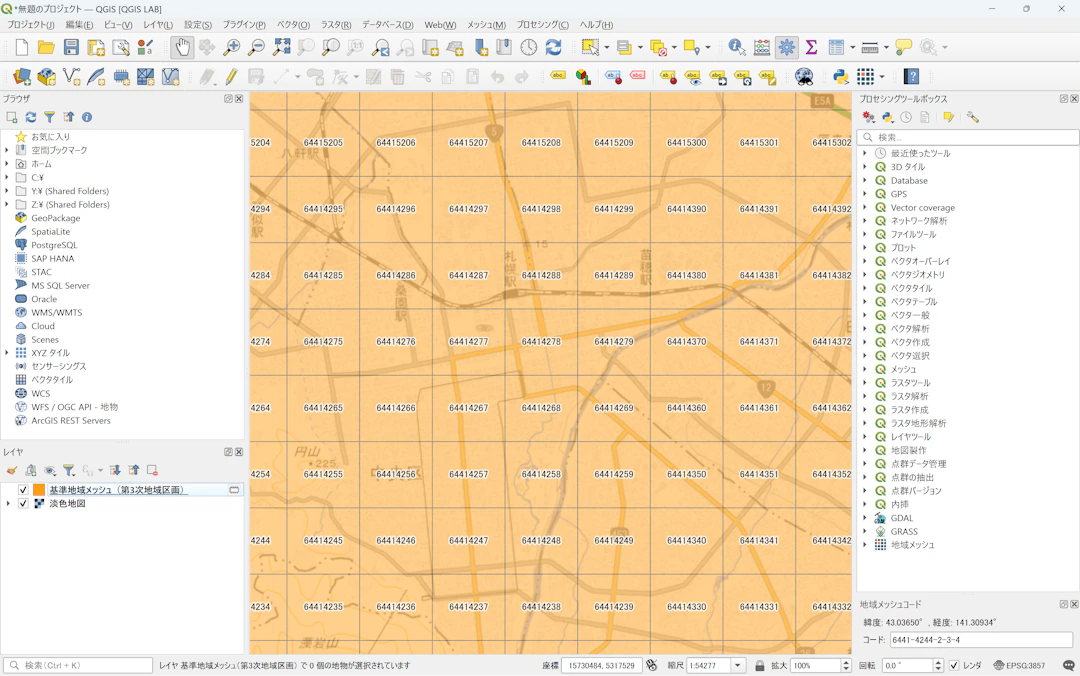Close the プロセシングツールボックス panel
The width and height of the screenshot is (1080, 676).
point(1074,99)
